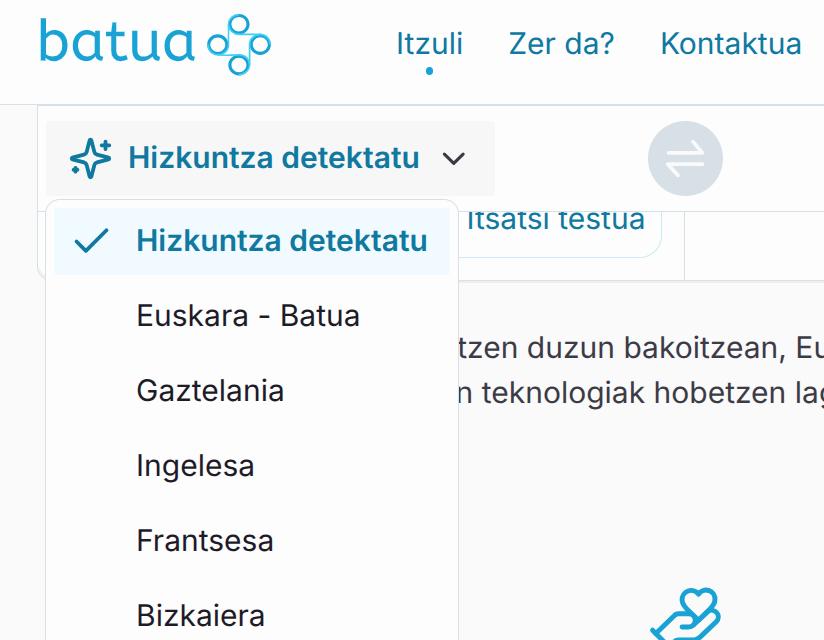Click the batua wordmark text
This screenshot has width=824, height=640.
(116, 43)
